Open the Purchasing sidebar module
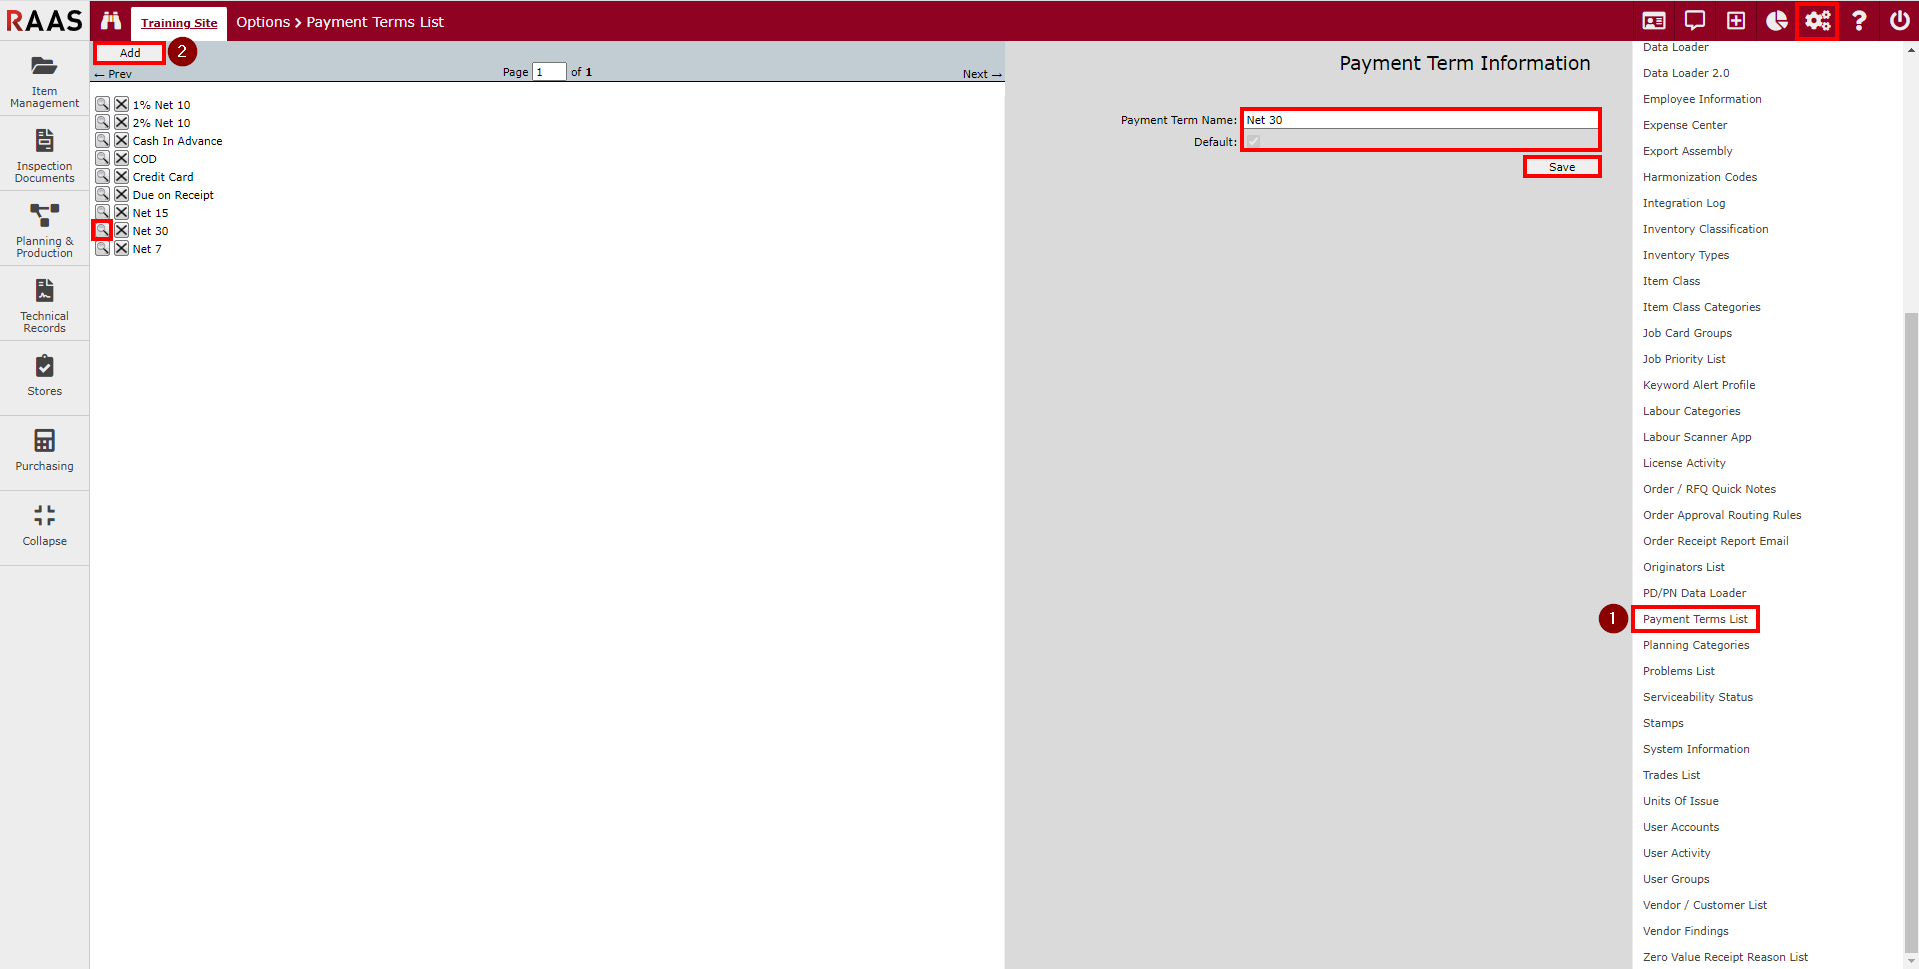This screenshot has width=1919, height=969. tap(44, 451)
